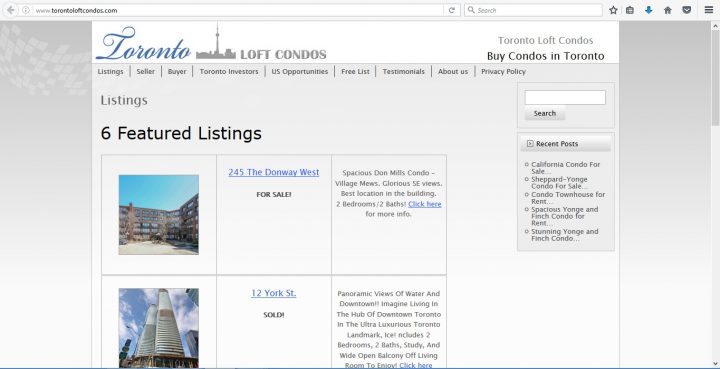Reload the page with refresh icon

(x=452, y=10)
